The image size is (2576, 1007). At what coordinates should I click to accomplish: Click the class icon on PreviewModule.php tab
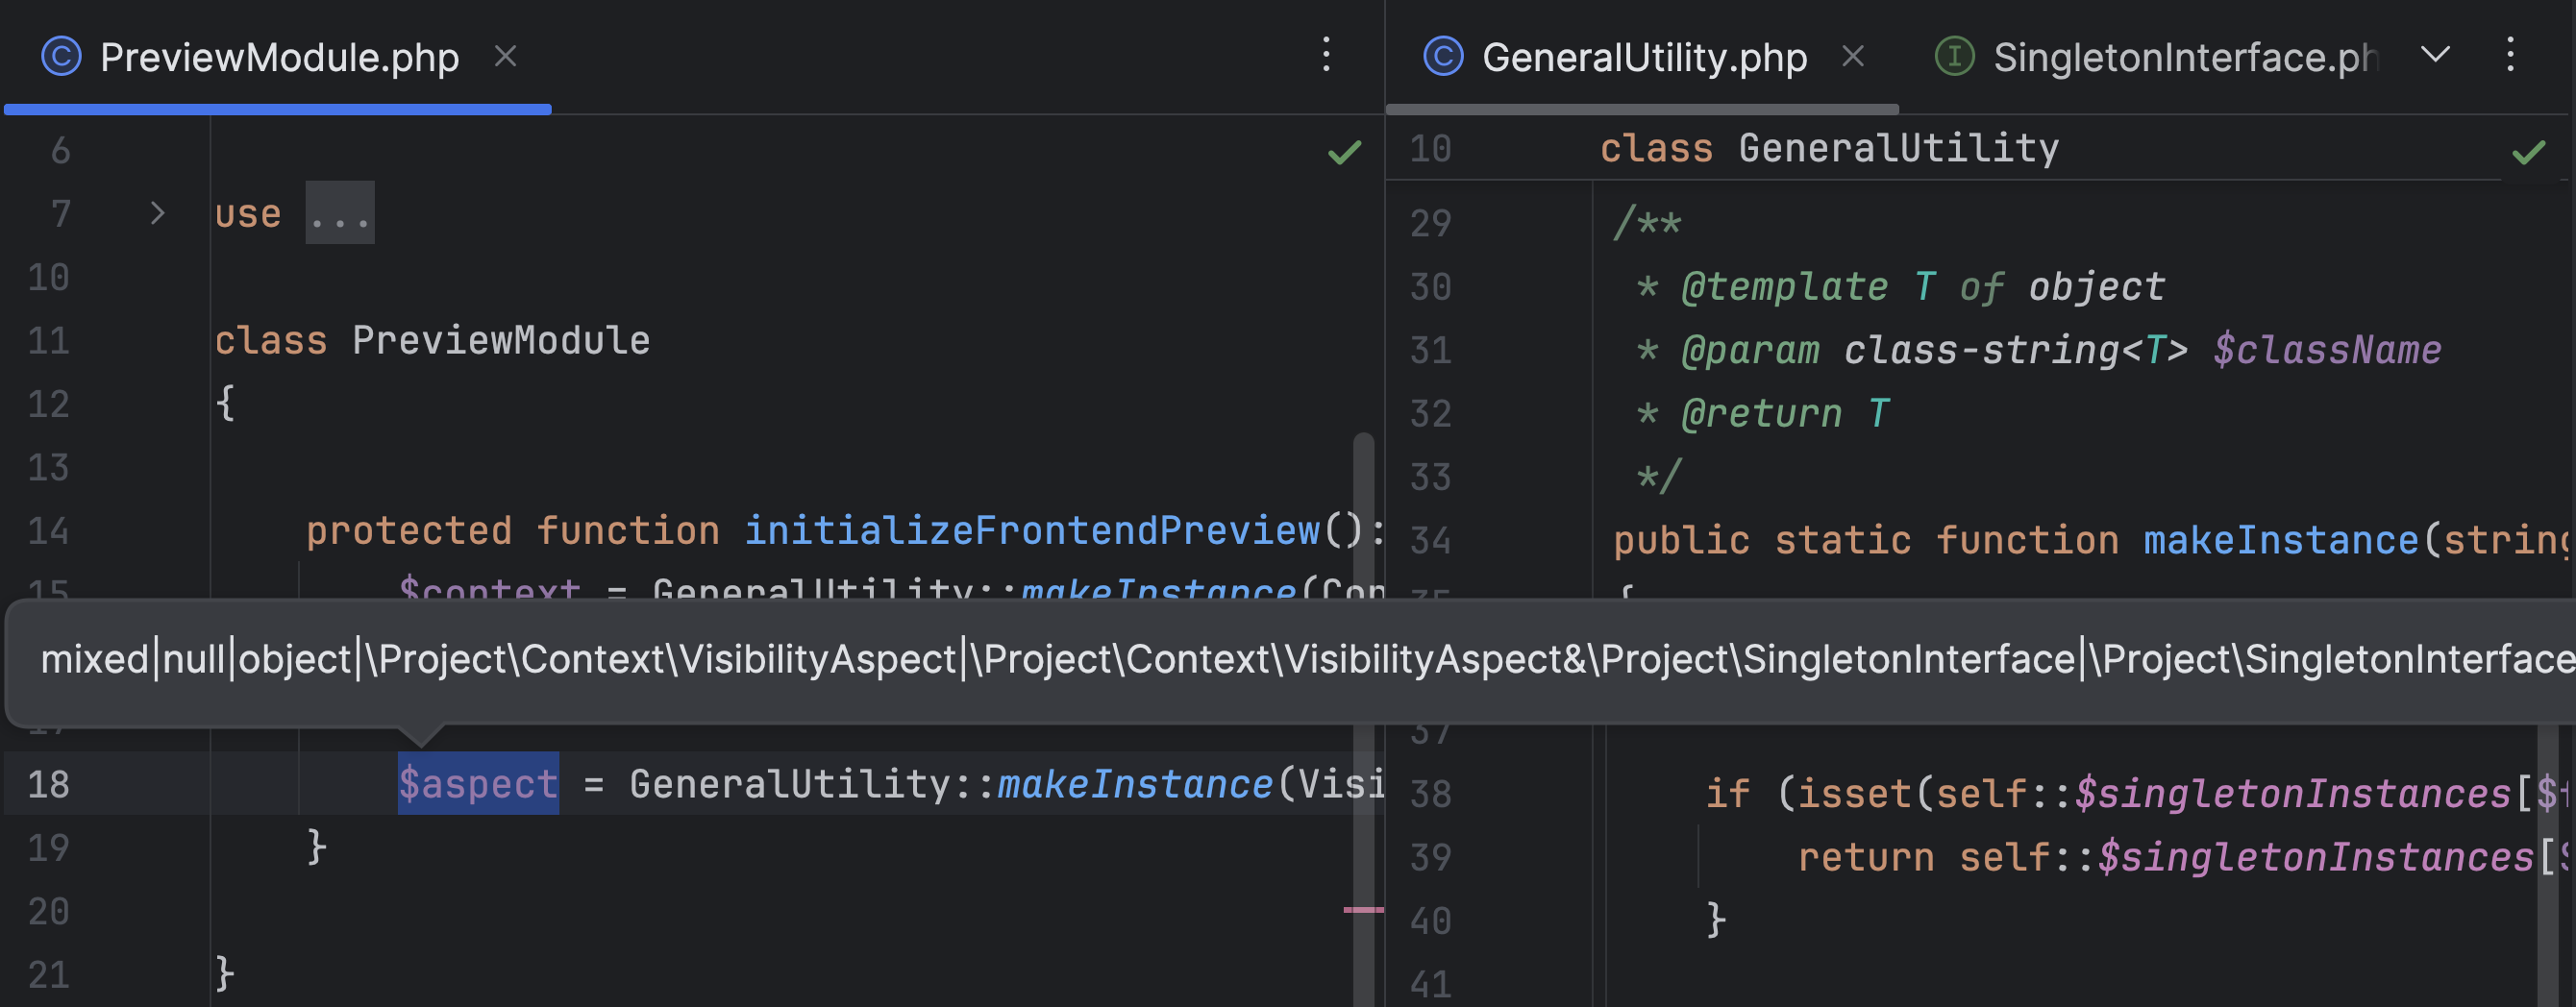(x=61, y=57)
